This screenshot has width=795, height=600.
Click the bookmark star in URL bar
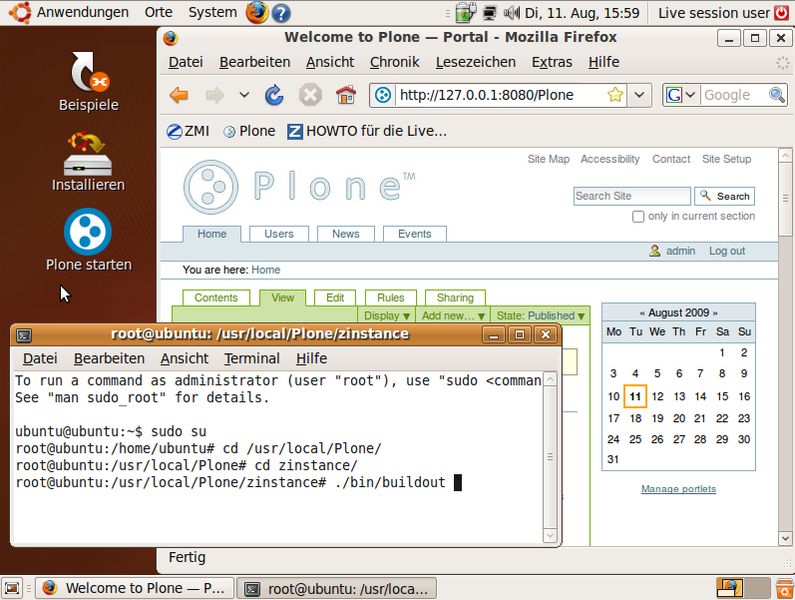[x=615, y=95]
